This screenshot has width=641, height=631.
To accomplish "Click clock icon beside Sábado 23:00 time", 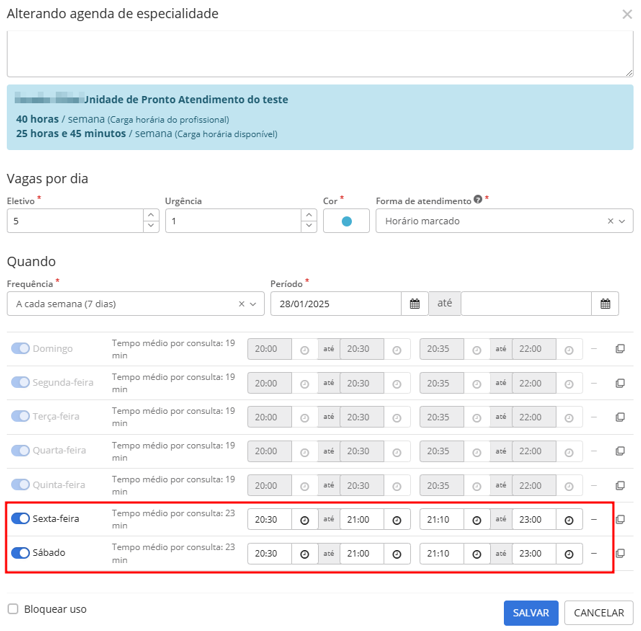I will [x=569, y=554].
